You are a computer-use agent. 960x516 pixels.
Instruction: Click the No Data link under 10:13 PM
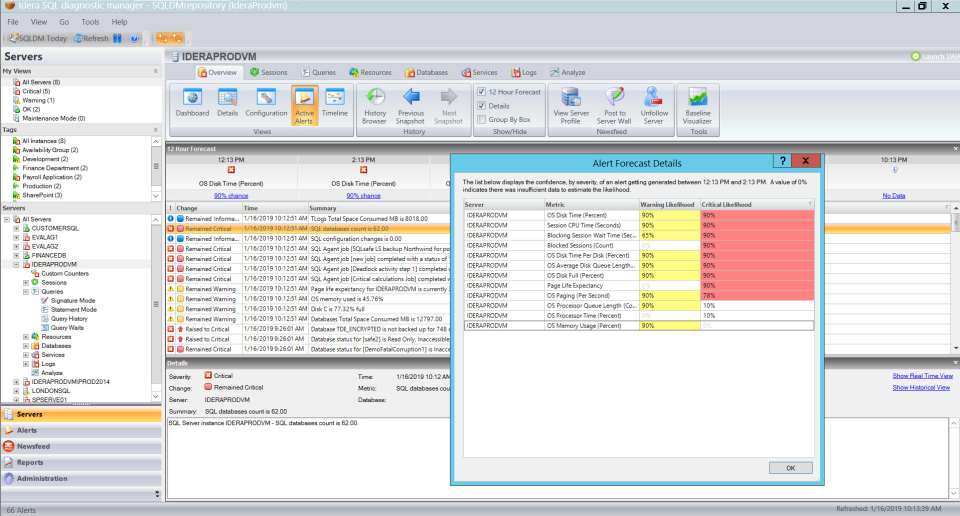(894, 196)
